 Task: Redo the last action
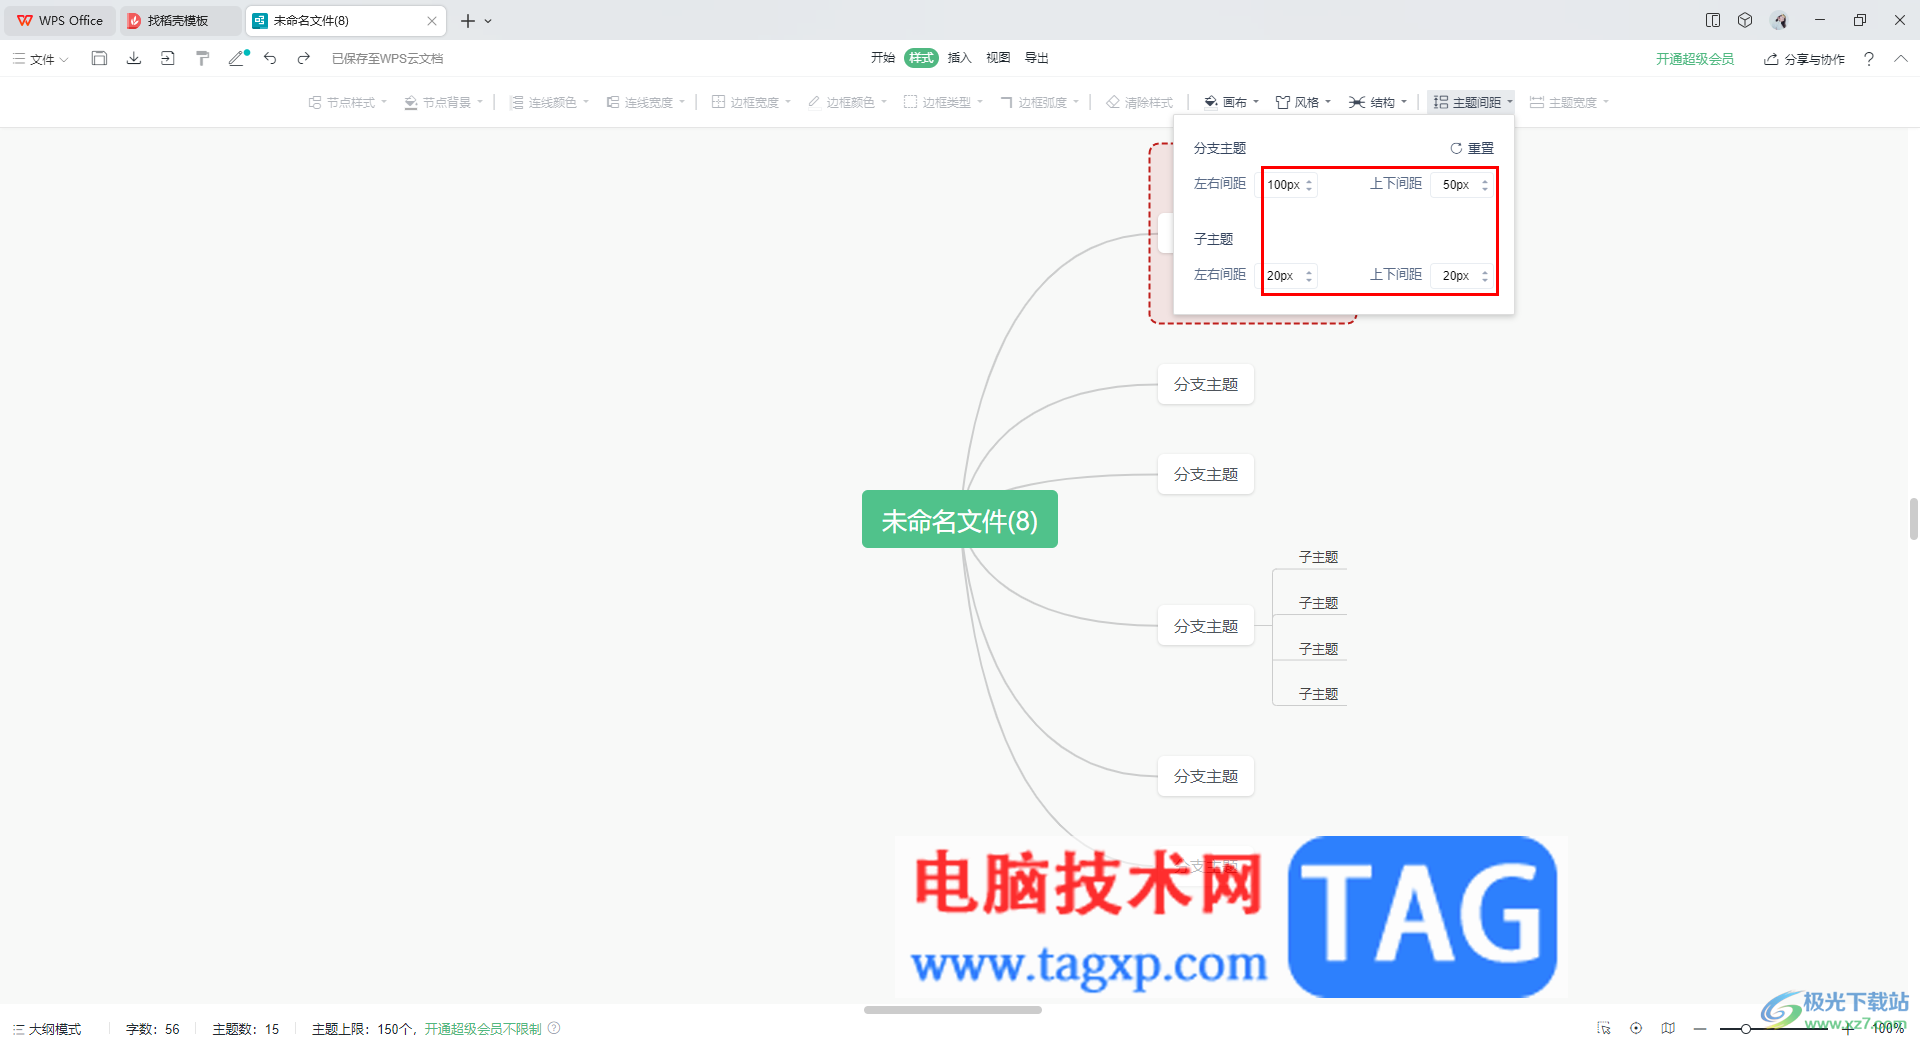(x=304, y=59)
